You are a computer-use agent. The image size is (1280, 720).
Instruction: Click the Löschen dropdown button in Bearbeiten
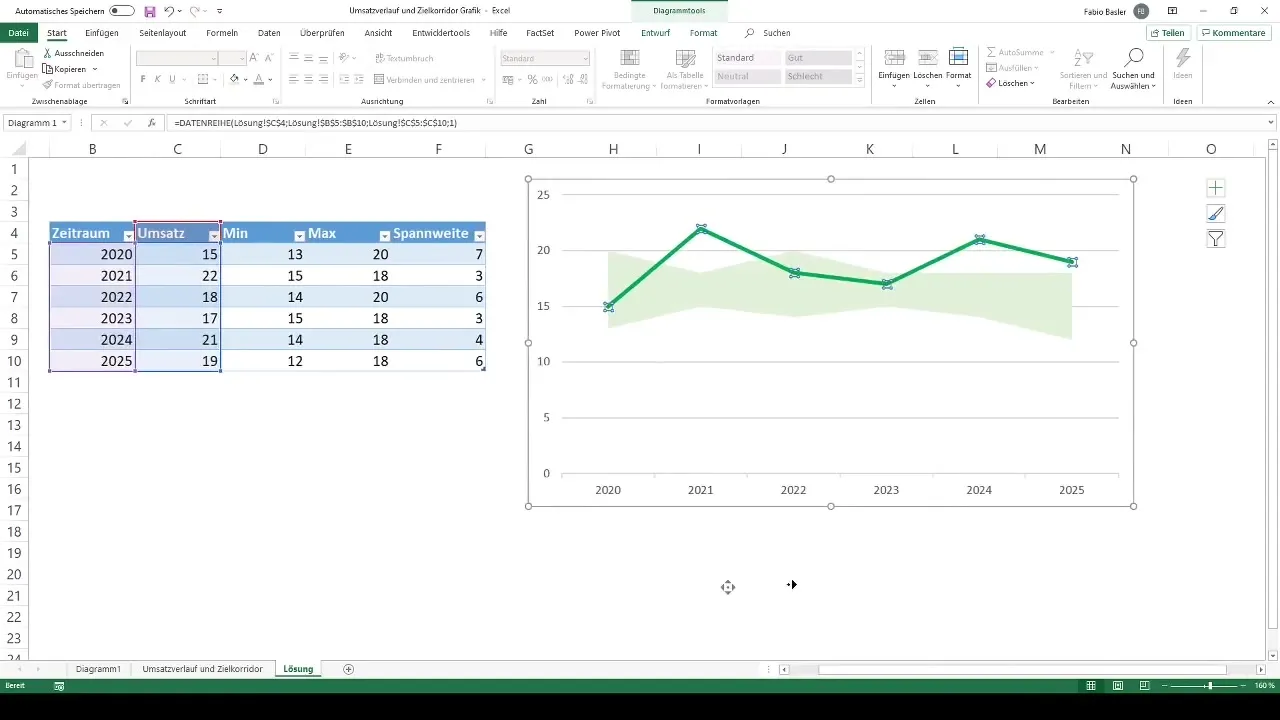1014,83
